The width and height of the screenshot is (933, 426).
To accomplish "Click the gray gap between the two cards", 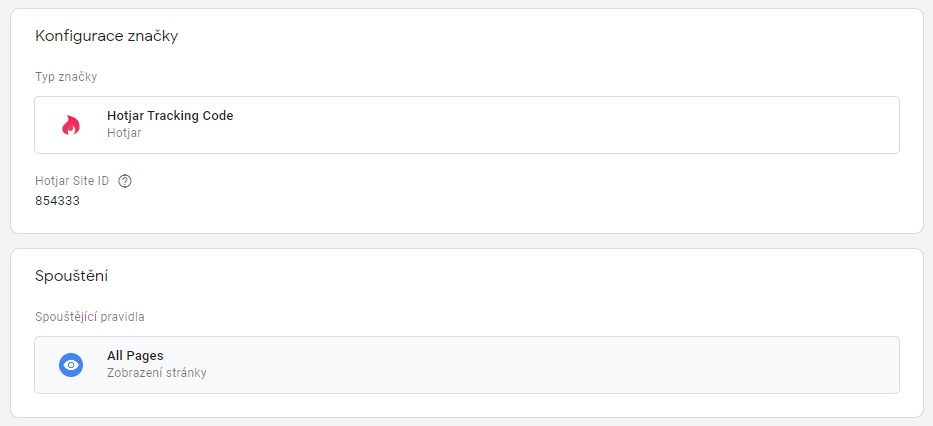I will click(466, 241).
